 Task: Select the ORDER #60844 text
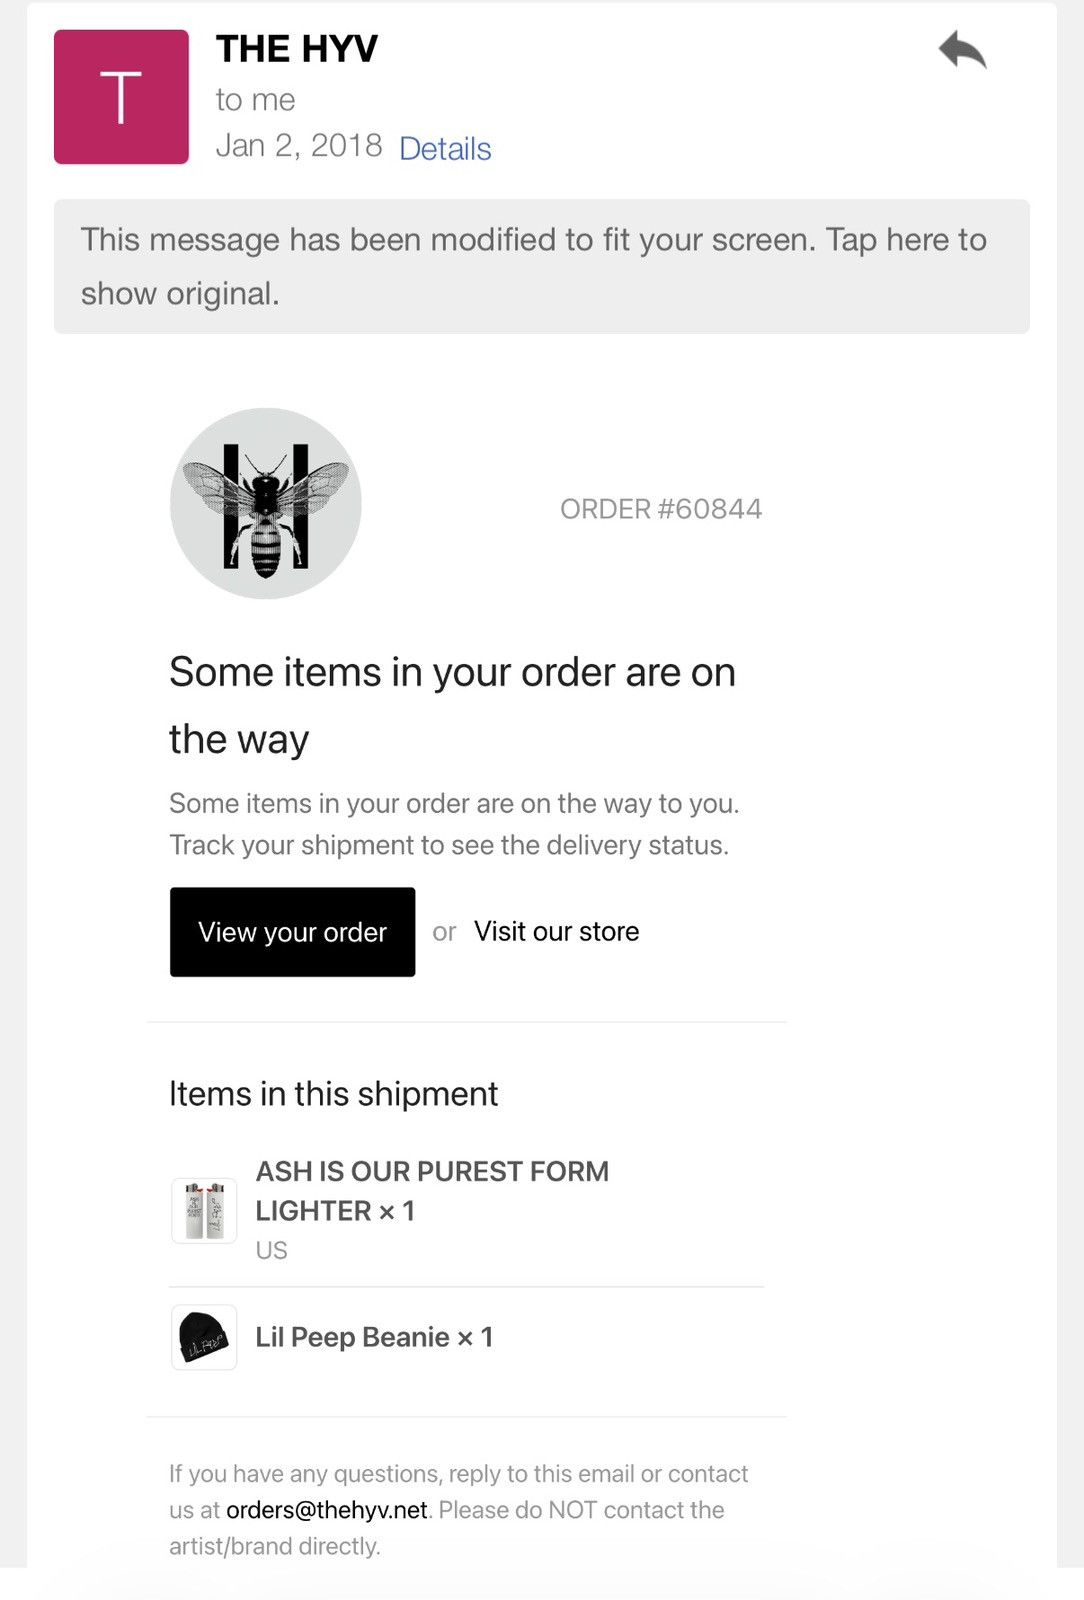coord(661,509)
